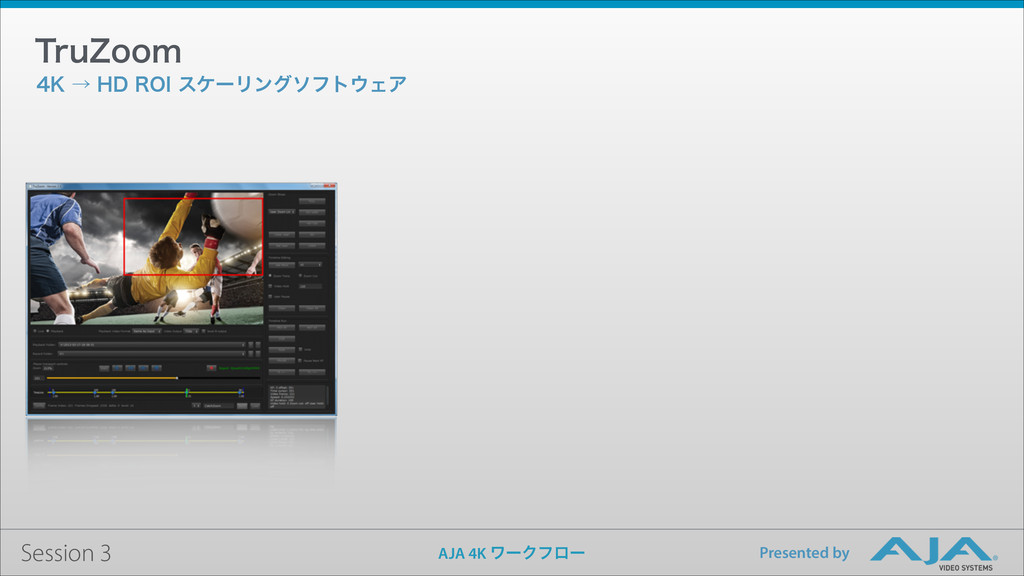1024x576 pixels.
Task: Click the red ROI box in video preview
Action: (x=193, y=236)
